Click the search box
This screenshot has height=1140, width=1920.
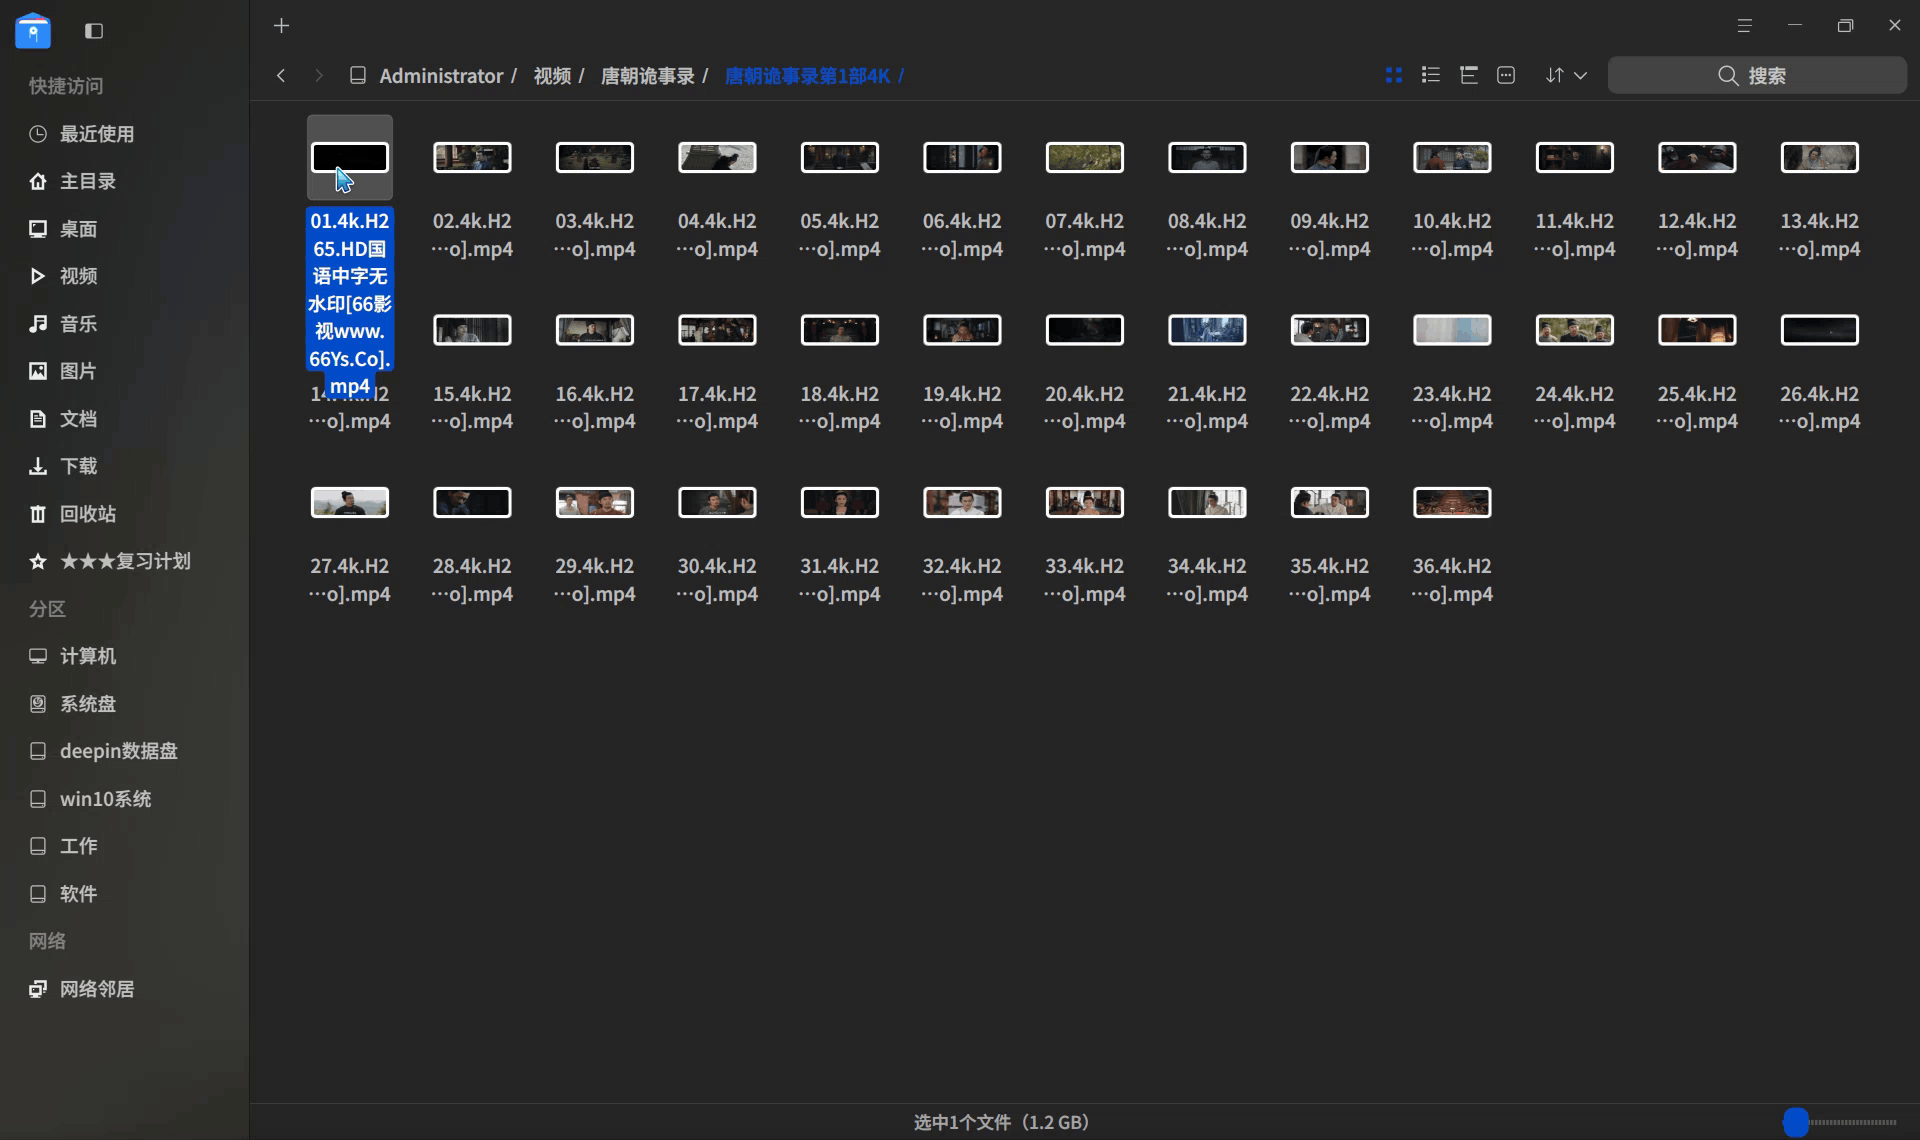1757,75
